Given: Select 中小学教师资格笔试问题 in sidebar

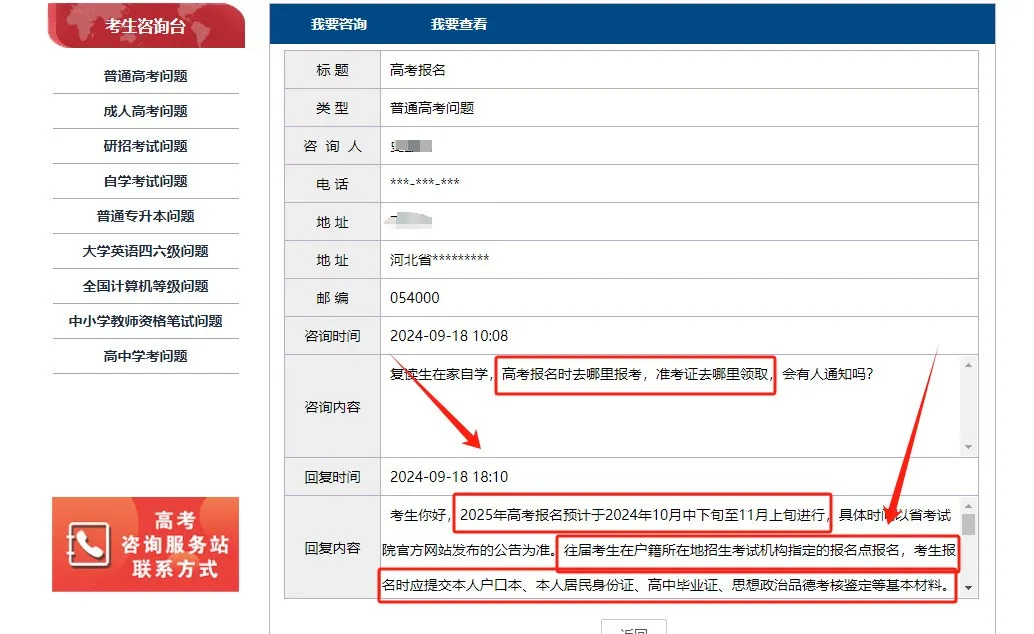Looking at the screenshot, I should tap(146, 321).
